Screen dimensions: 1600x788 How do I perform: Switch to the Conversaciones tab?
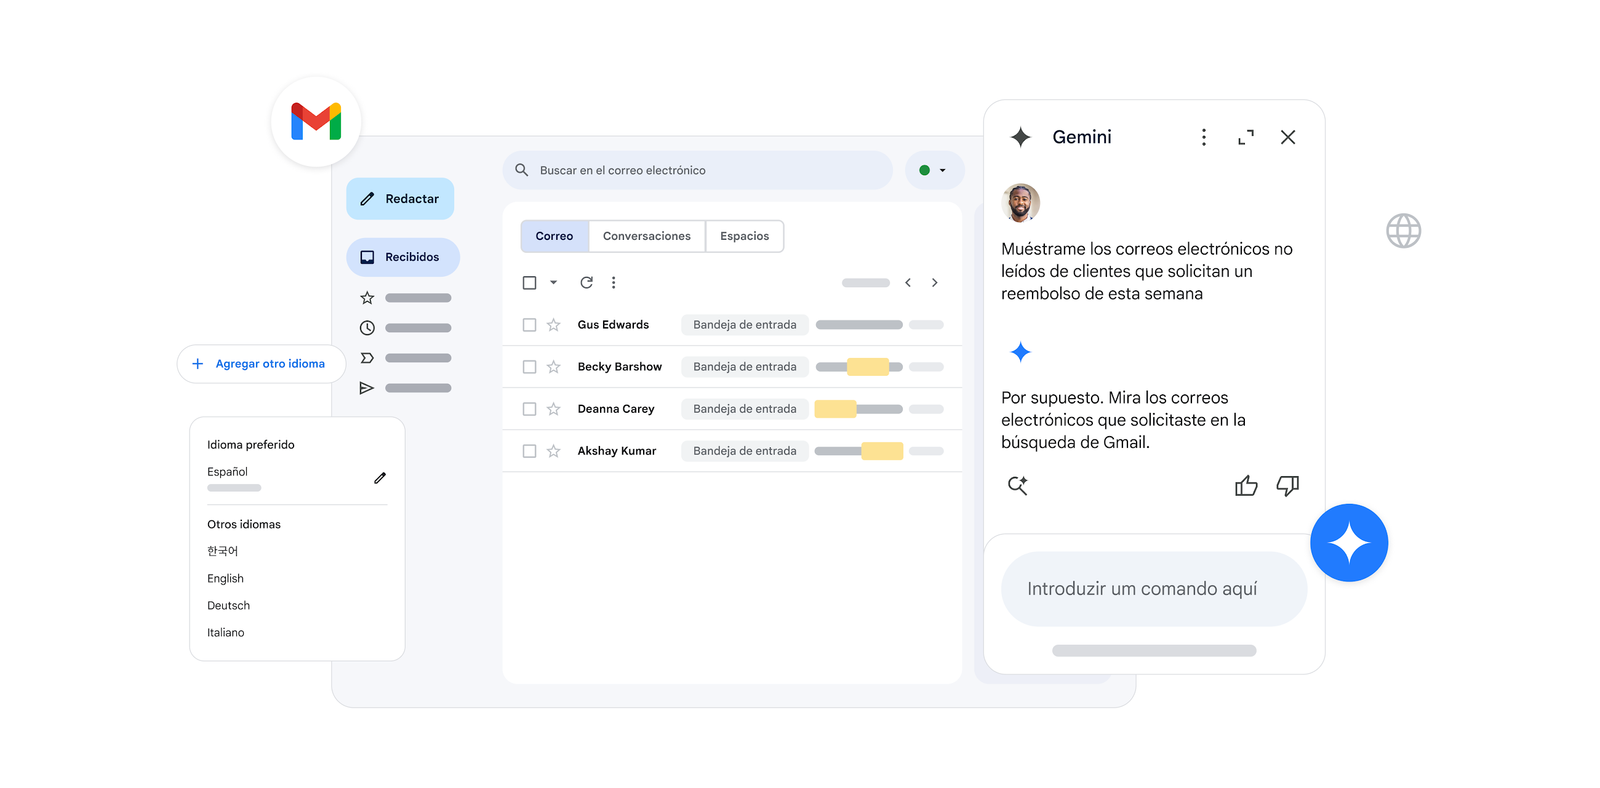coord(646,236)
